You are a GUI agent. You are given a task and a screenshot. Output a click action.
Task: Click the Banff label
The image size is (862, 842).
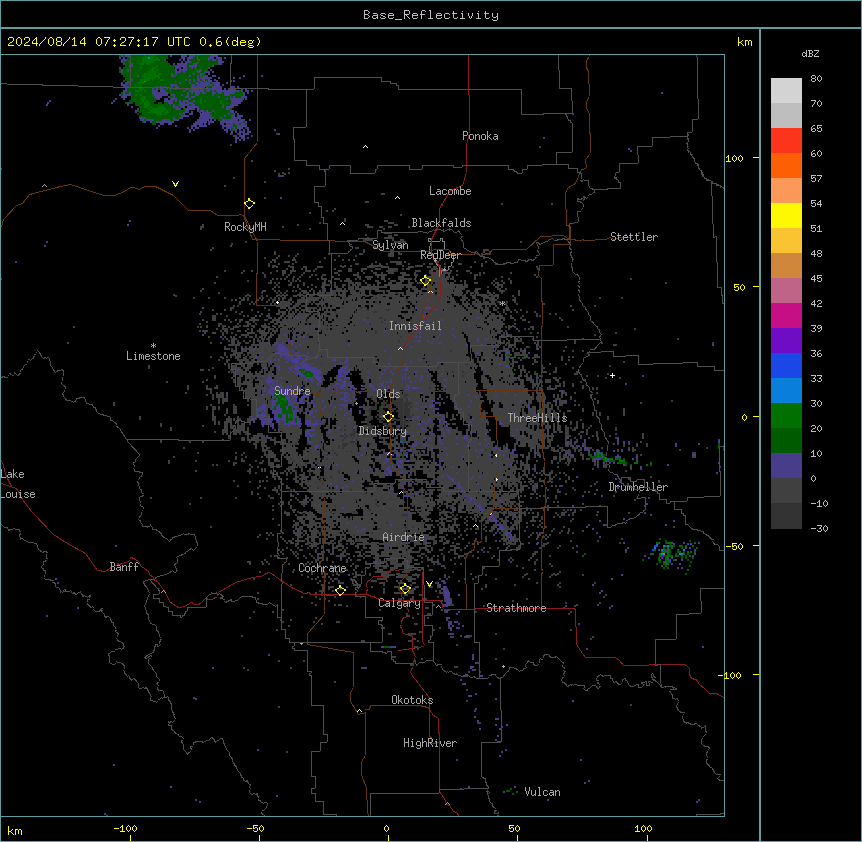click(x=124, y=567)
